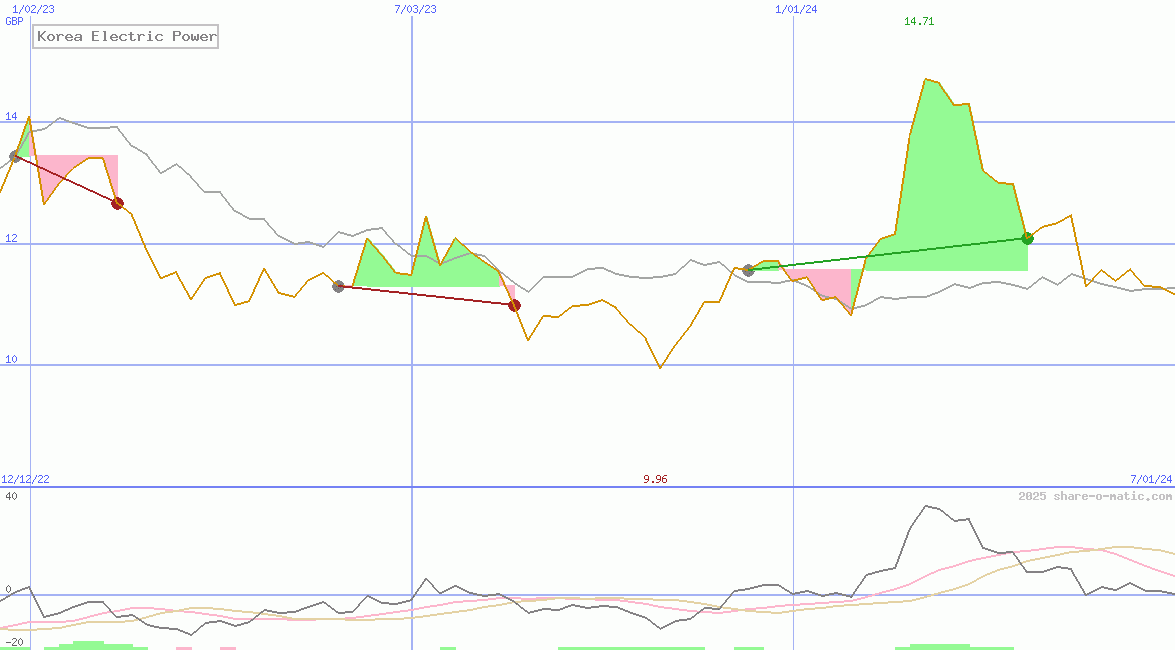Click the share-o-matic.com watermark link
Image resolution: width=1175 pixels, height=650 pixels.
[1095, 496]
